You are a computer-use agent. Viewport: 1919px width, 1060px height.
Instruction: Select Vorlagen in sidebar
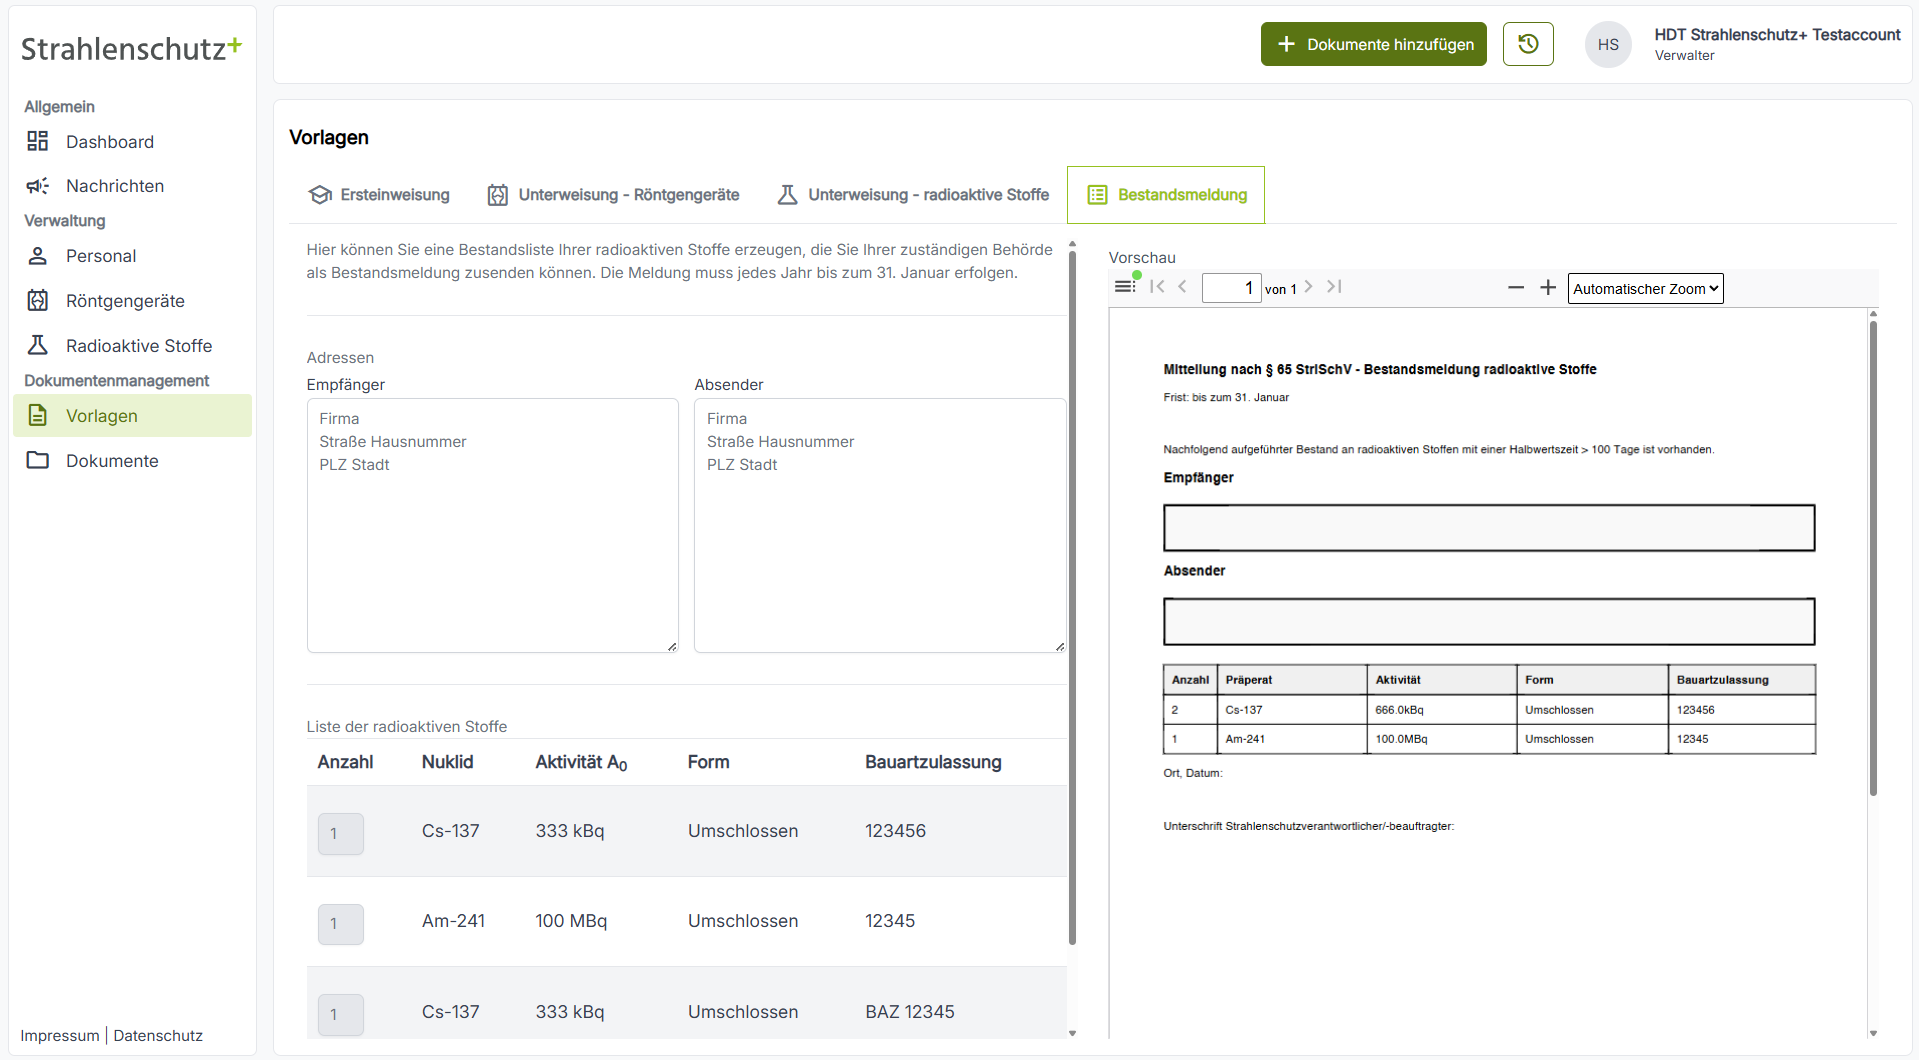coord(132,416)
